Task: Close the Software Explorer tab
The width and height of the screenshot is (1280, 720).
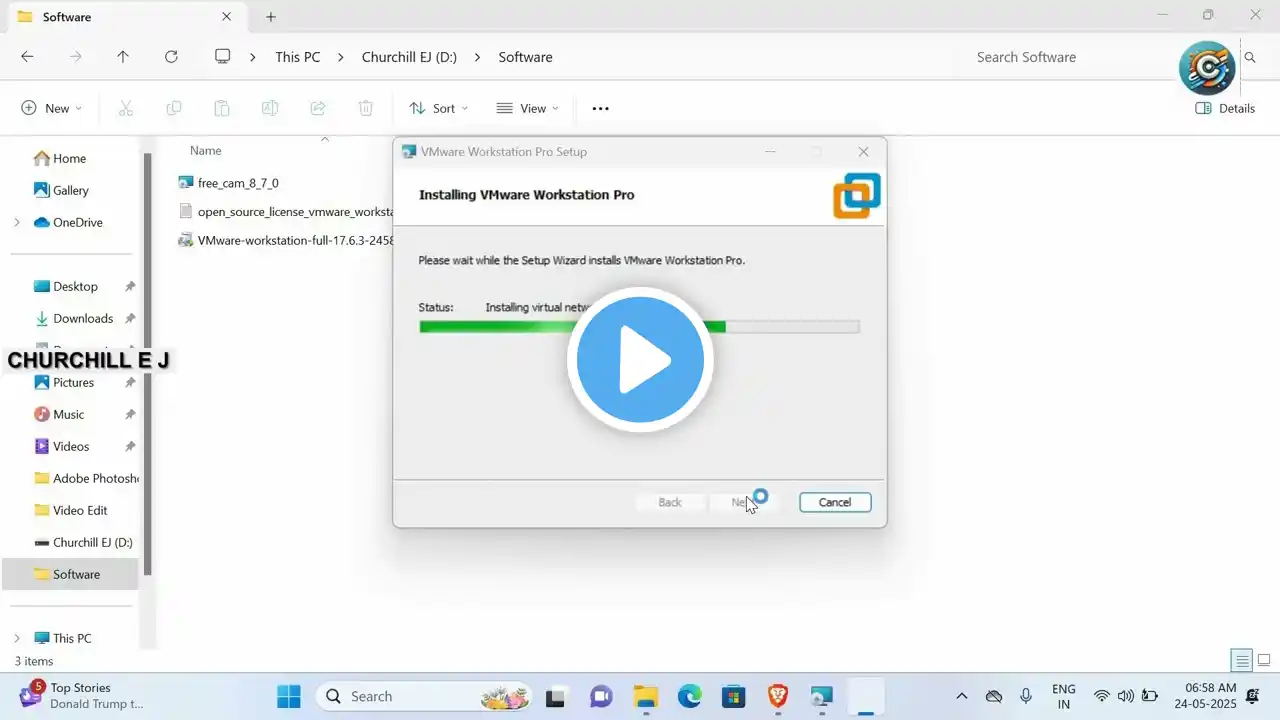Action: coord(227,17)
